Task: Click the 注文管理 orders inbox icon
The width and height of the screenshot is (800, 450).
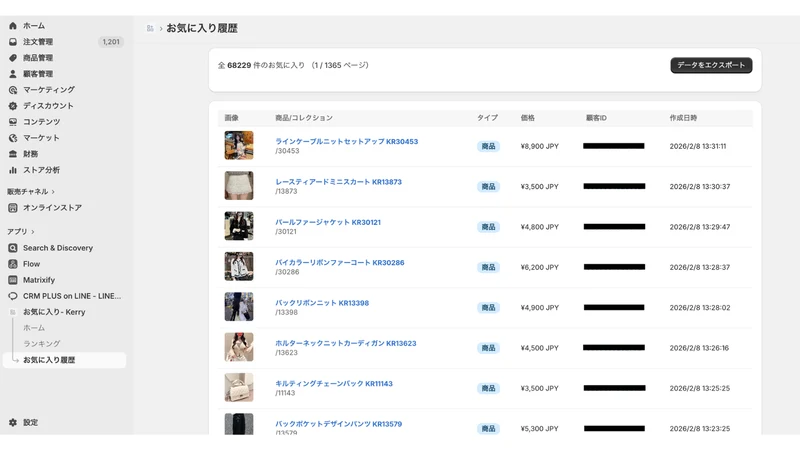Action: tap(13, 42)
